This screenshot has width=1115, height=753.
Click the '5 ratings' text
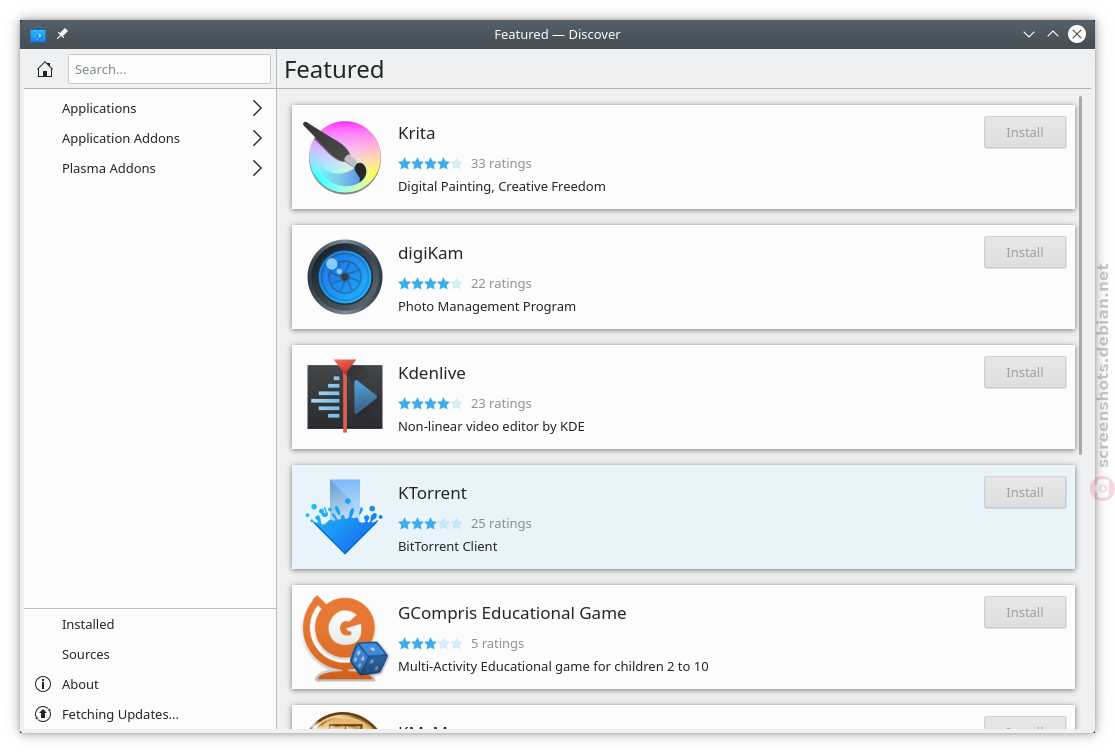[497, 644]
